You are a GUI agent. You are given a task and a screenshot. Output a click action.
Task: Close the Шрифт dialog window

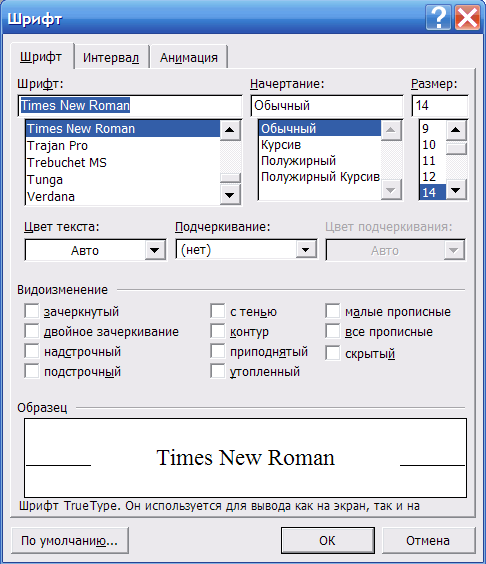pos(467,17)
